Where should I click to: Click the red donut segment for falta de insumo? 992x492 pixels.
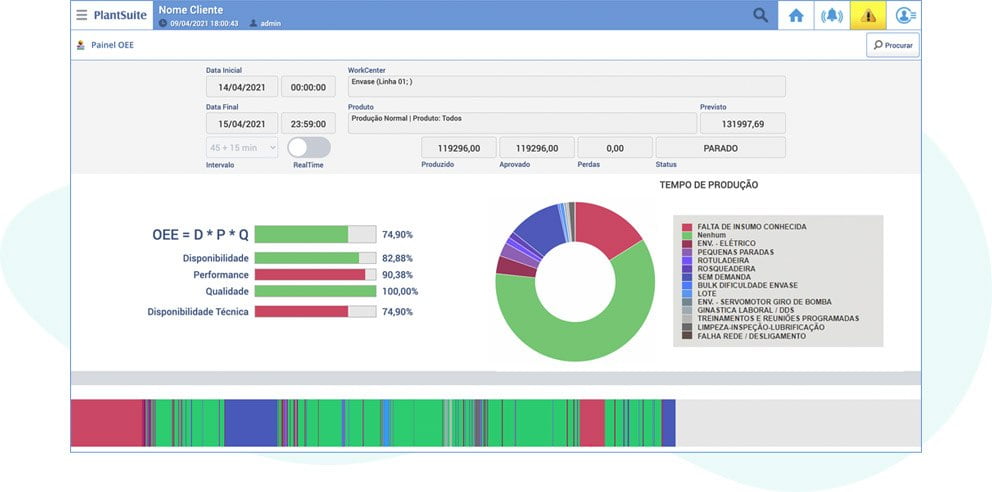pyautogui.click(x=606, y=228)
